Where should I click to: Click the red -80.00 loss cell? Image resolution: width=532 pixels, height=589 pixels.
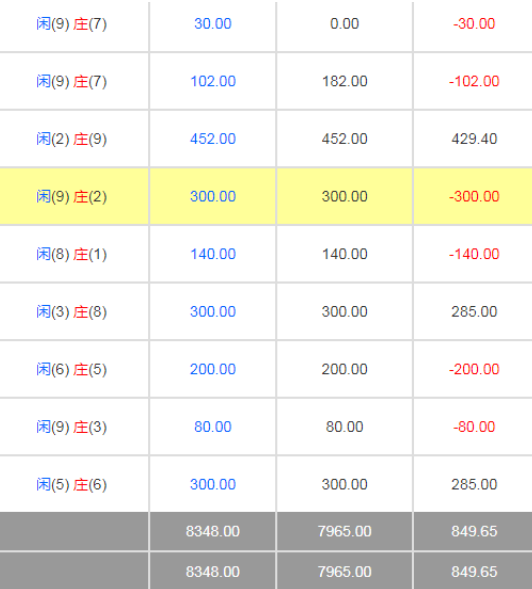(x=474, y=427)
